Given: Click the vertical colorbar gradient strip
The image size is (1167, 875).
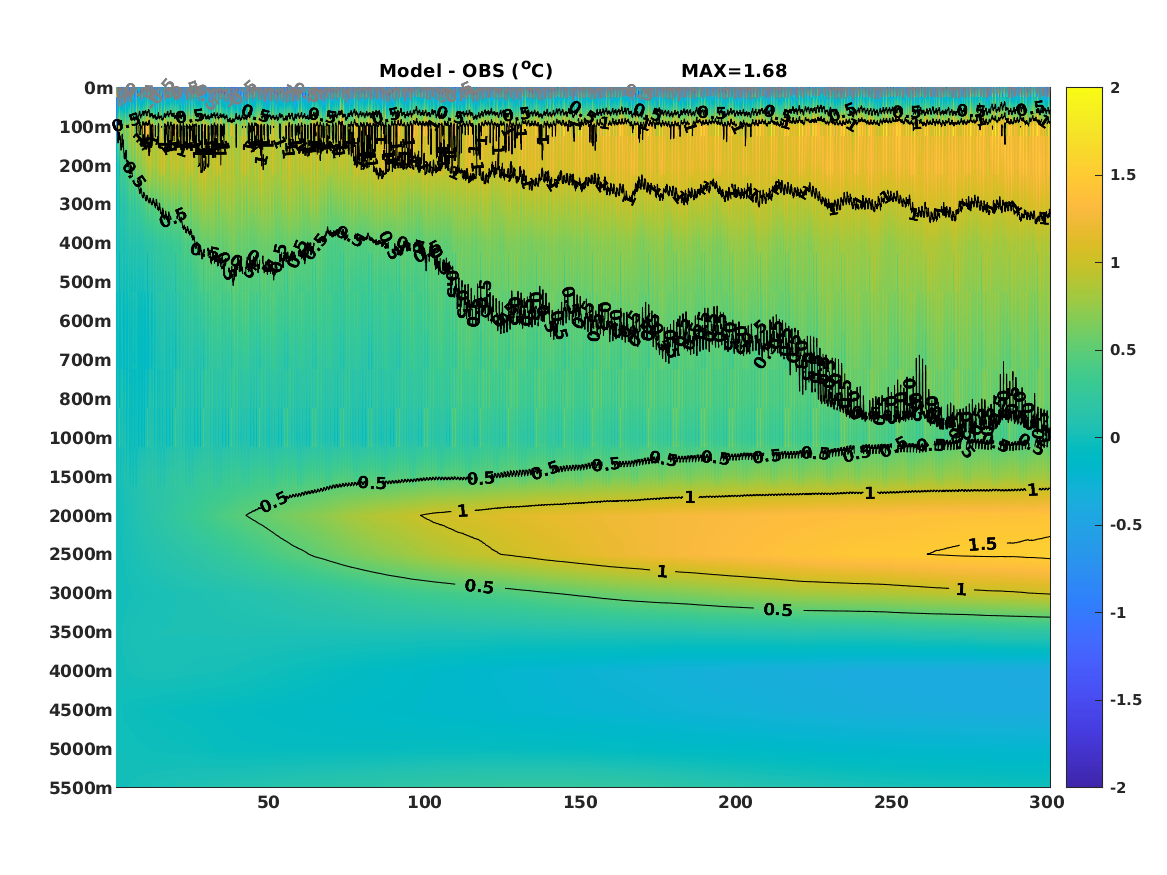Looking at the screenshot, I should [x=1084, y=438].
